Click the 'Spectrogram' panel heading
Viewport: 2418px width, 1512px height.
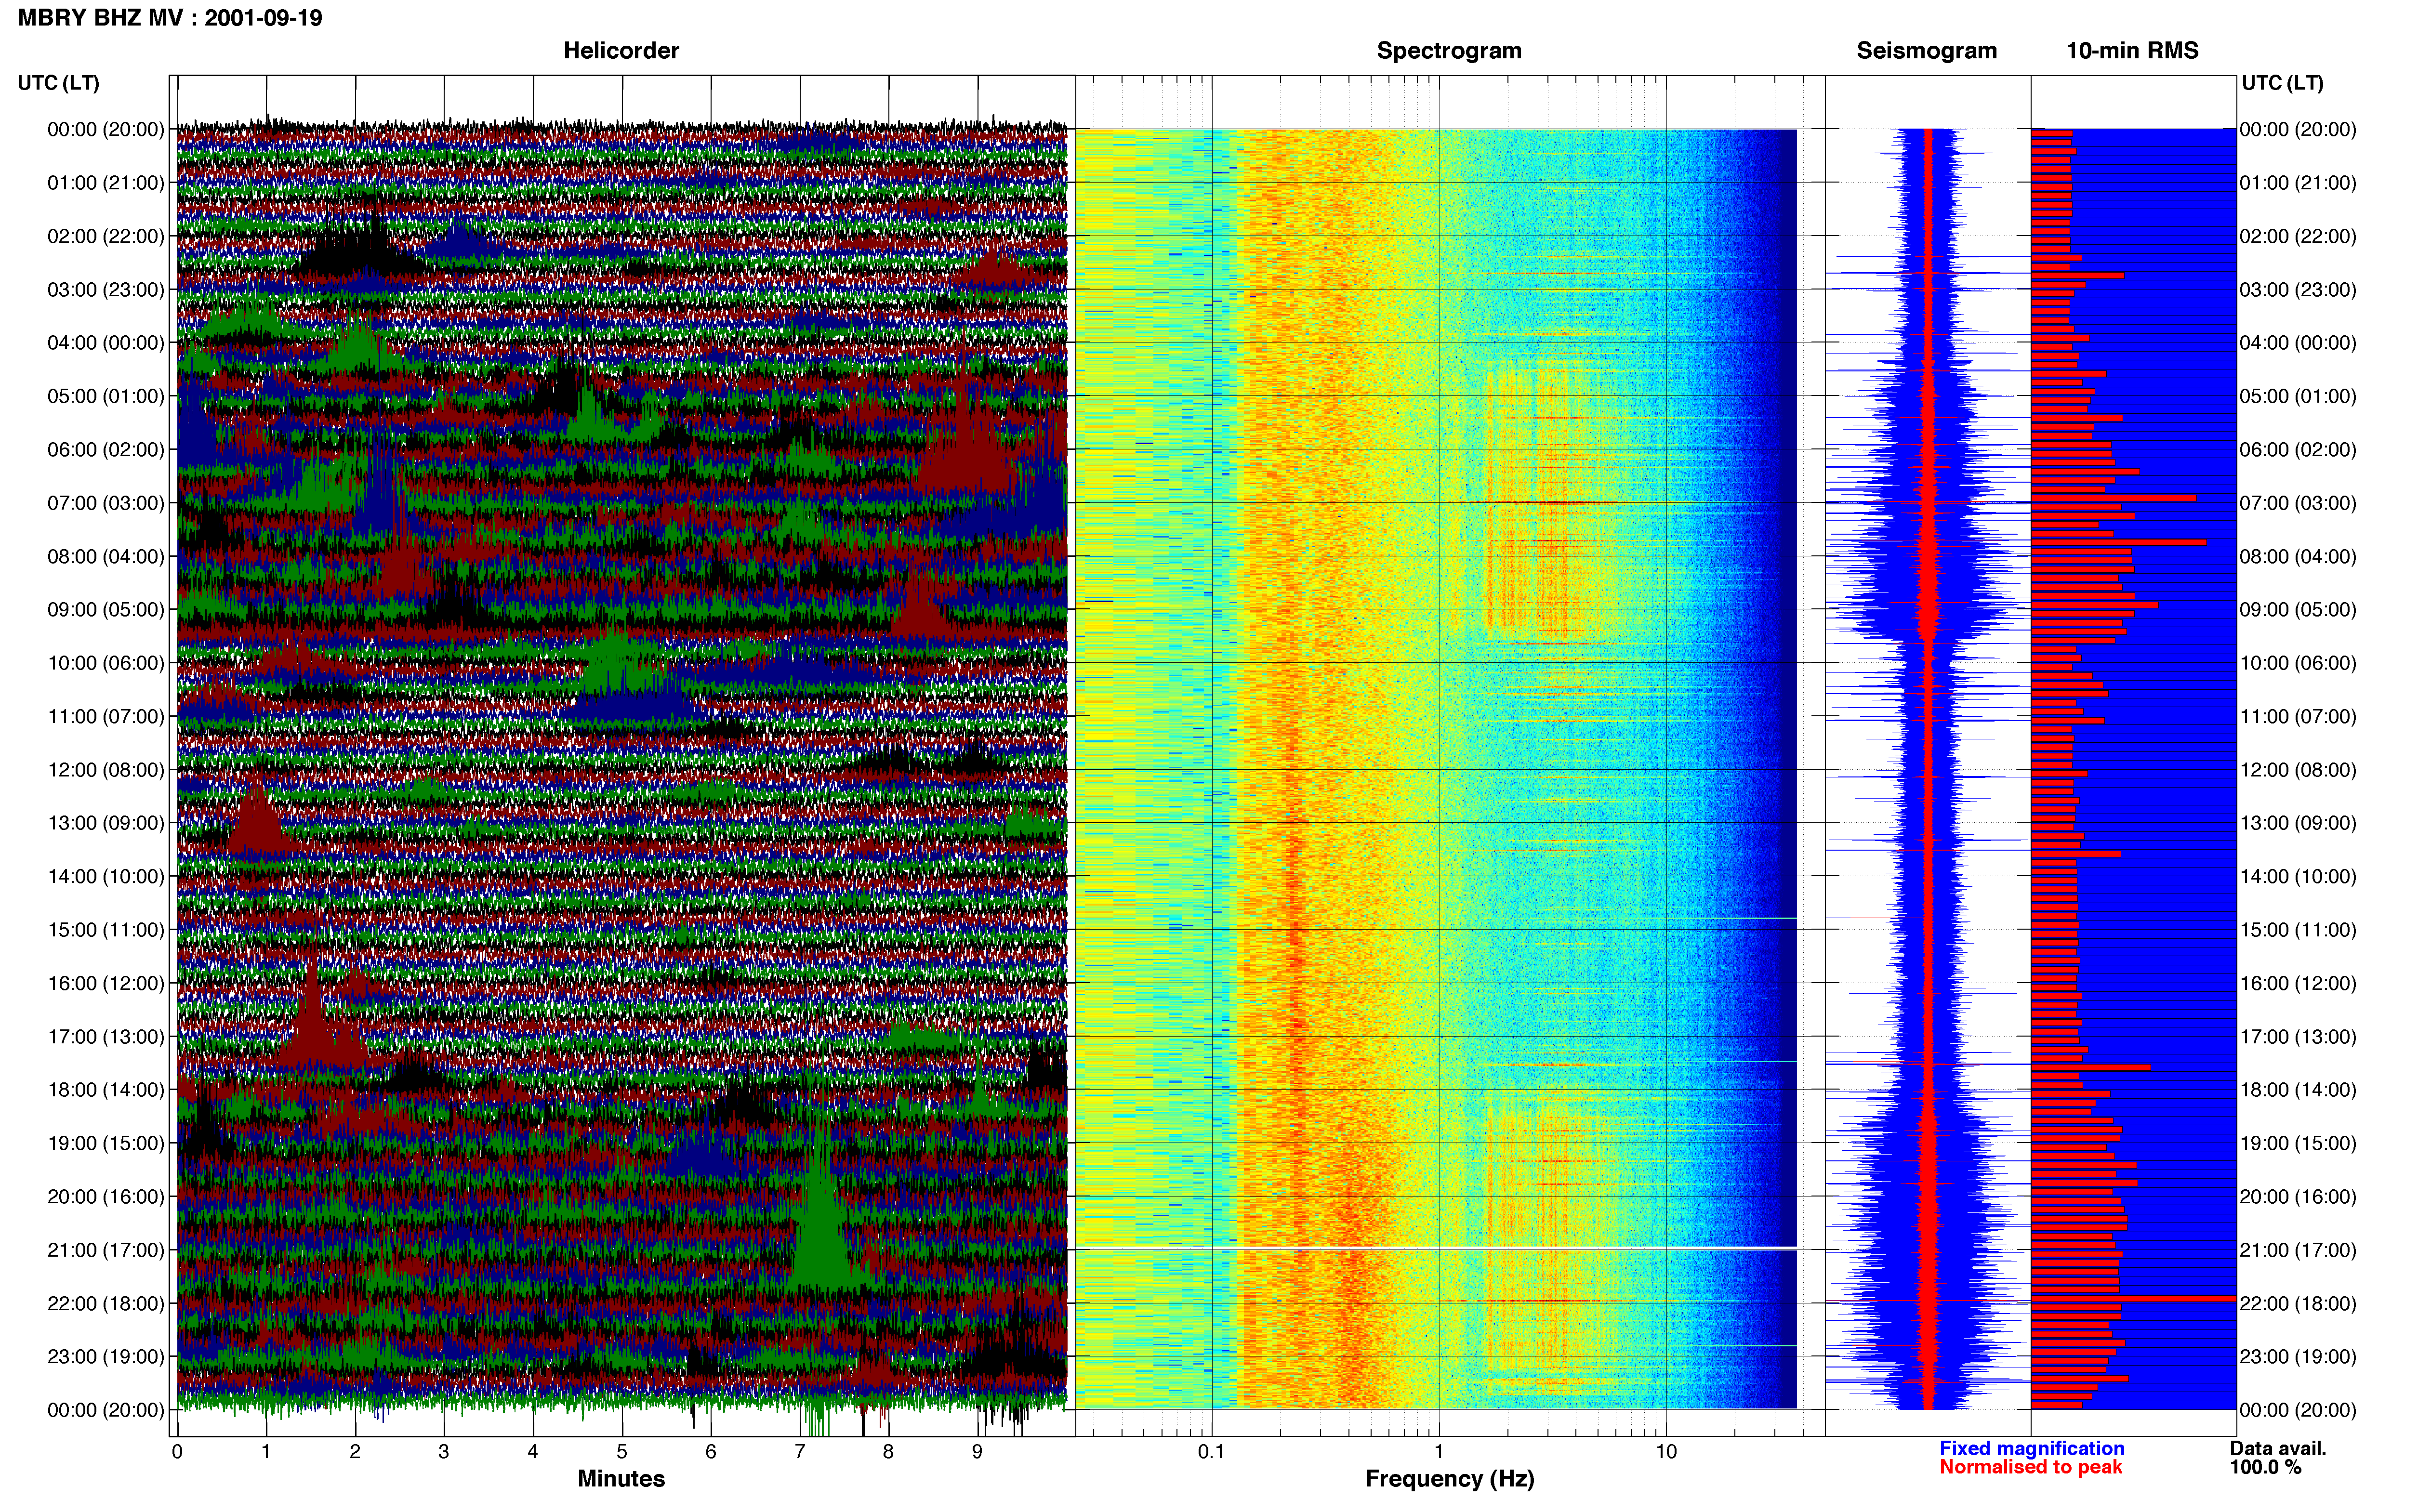coord(1449,51)
